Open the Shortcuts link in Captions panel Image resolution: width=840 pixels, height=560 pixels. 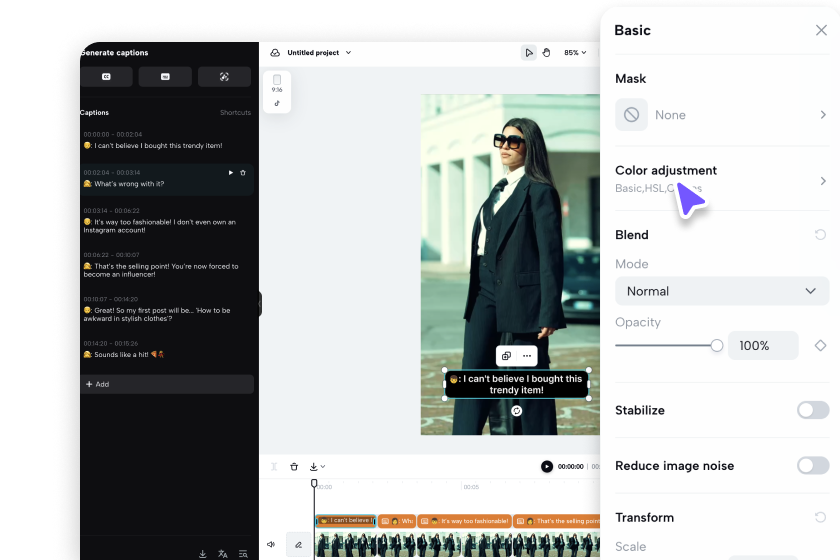(235, 113)
